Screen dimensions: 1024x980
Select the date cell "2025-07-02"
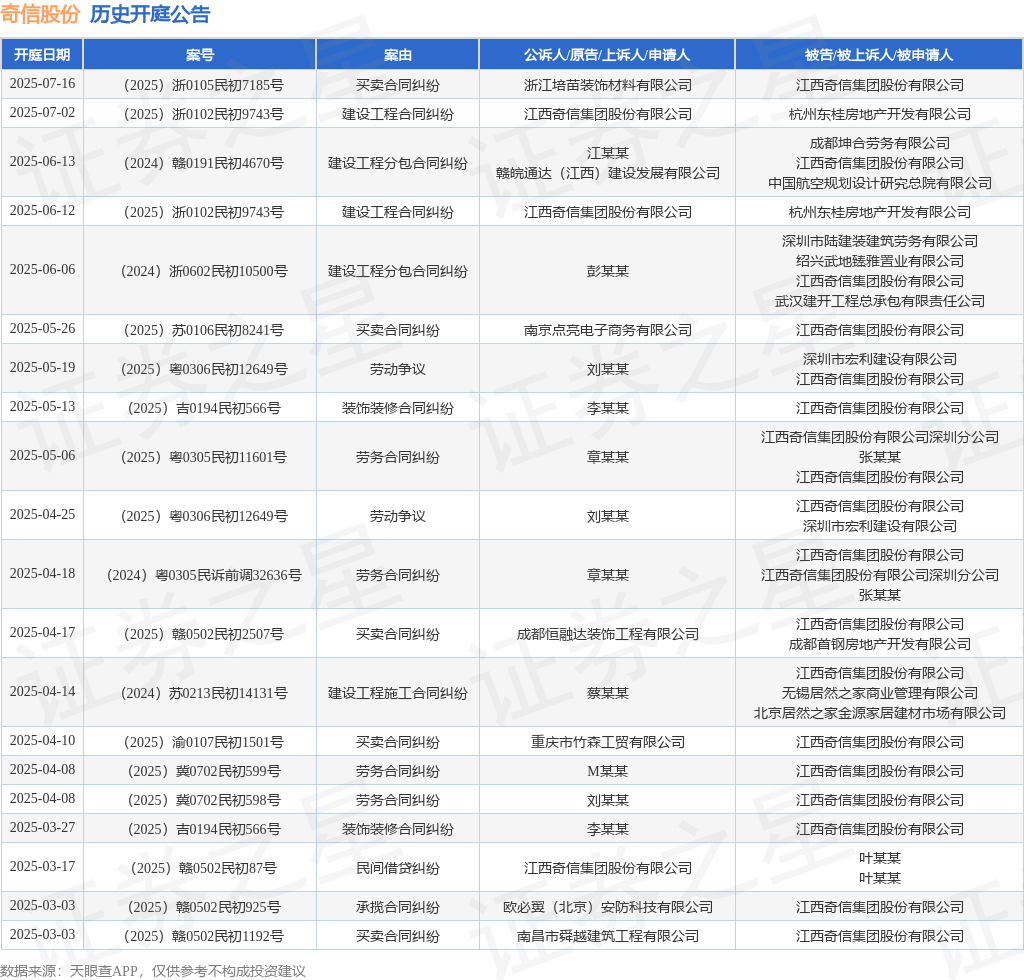pos(42,112)
